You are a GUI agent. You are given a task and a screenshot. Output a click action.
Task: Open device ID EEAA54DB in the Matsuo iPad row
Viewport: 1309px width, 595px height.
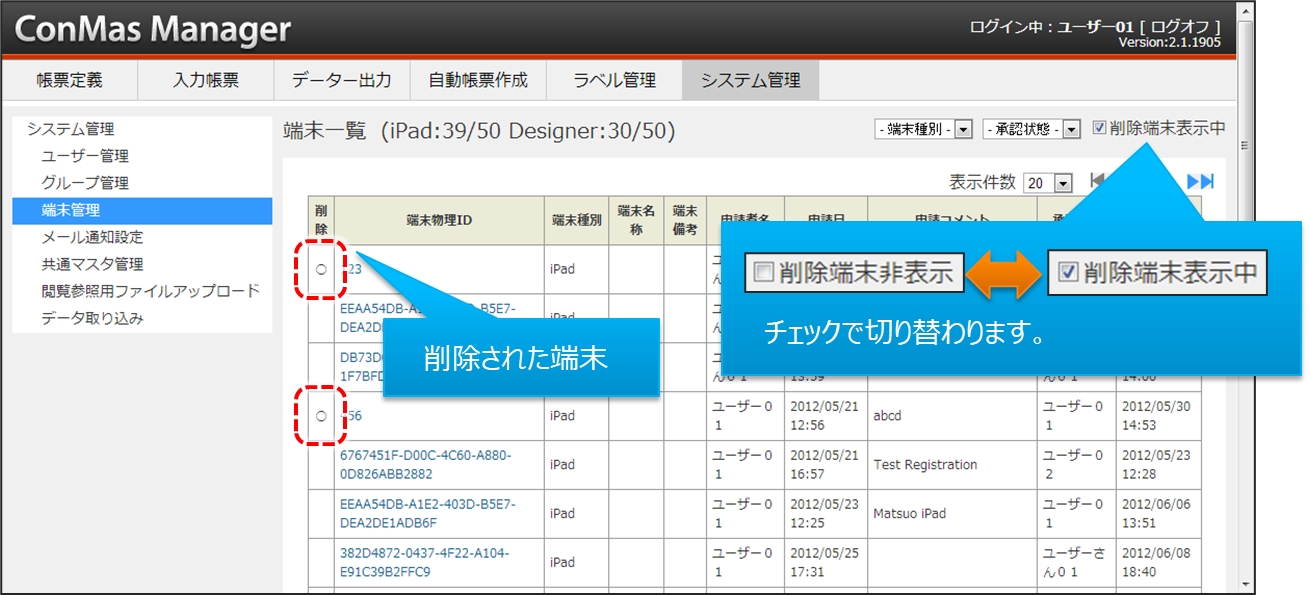[x=428, y=513]
